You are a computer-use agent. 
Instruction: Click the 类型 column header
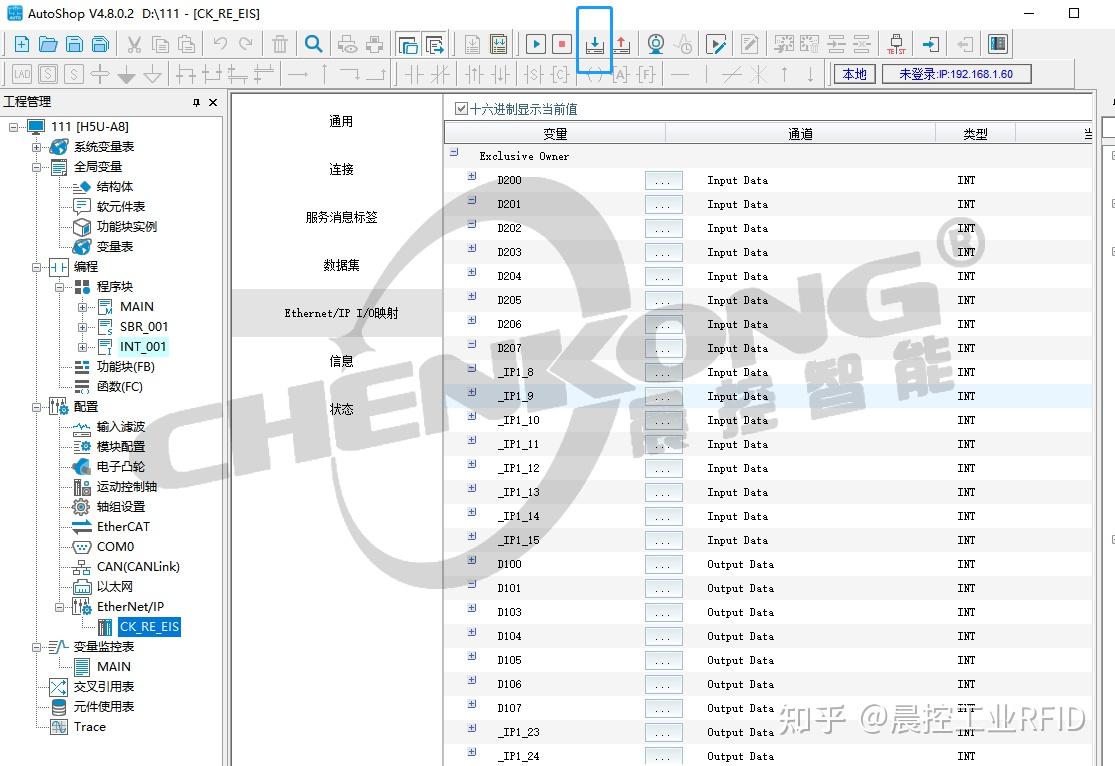pos(975,133)
